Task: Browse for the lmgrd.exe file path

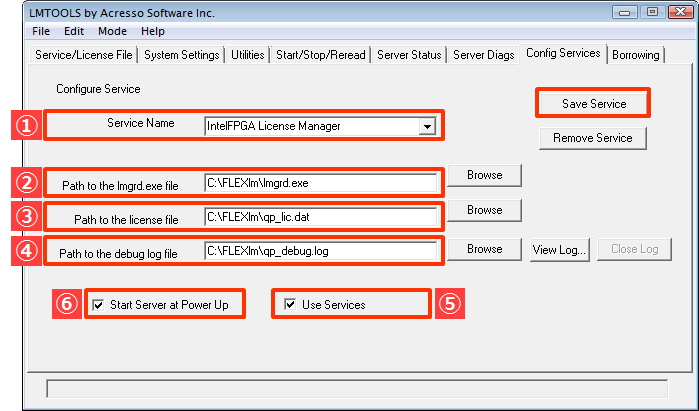Action: pyautogui.click(x=485, y=175)
